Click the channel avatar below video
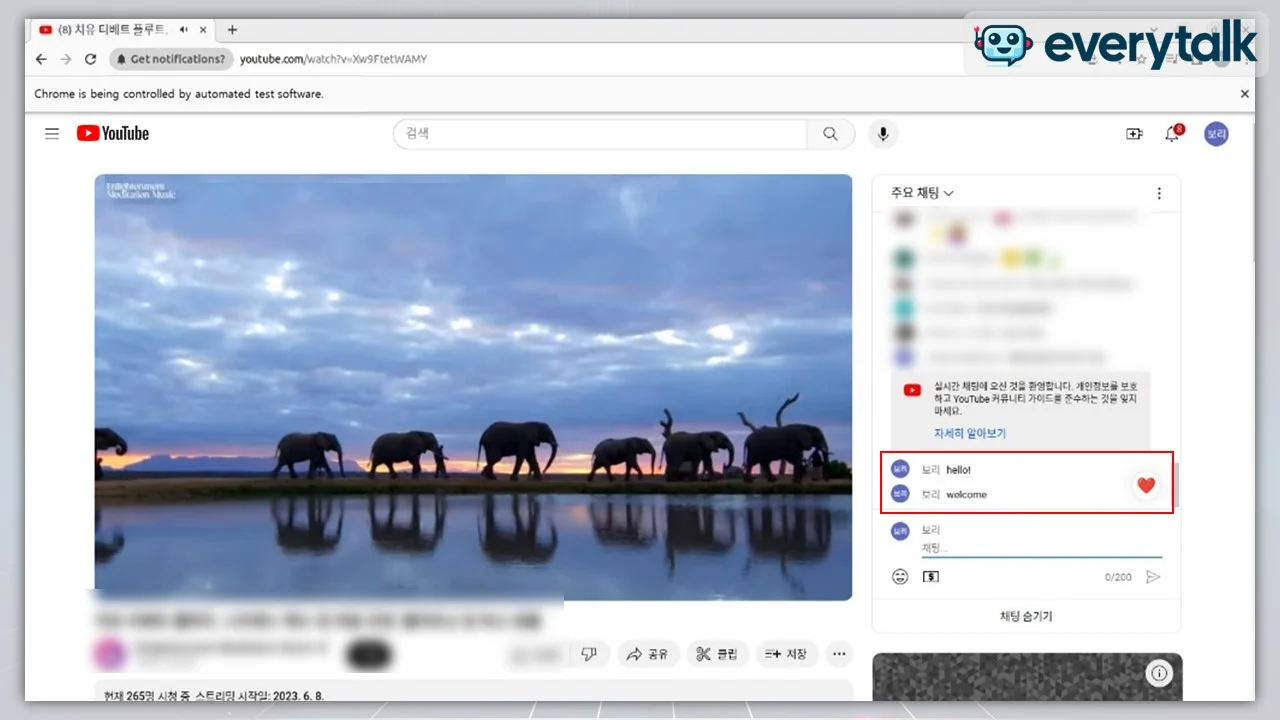Screen dimensions: 1280x720 [109, 654]
